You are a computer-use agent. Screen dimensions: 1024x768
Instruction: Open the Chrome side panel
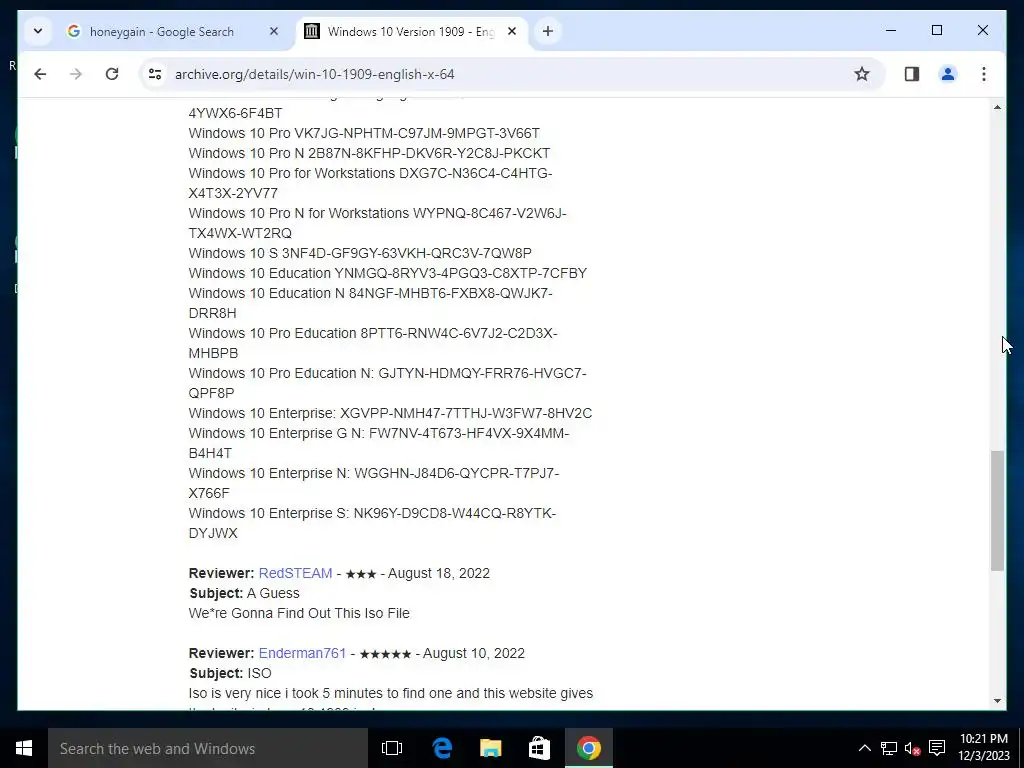point(912,74)
